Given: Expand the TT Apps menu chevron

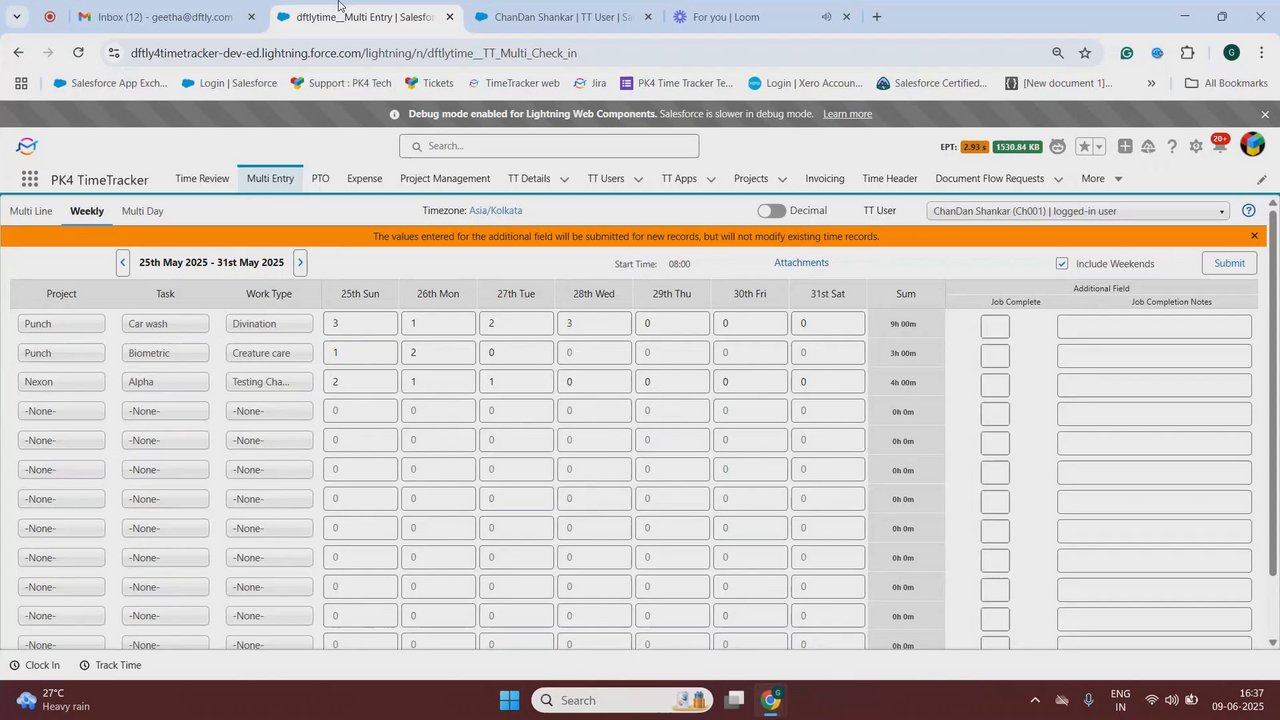Looking at the screenshot, I should [711, 180].
